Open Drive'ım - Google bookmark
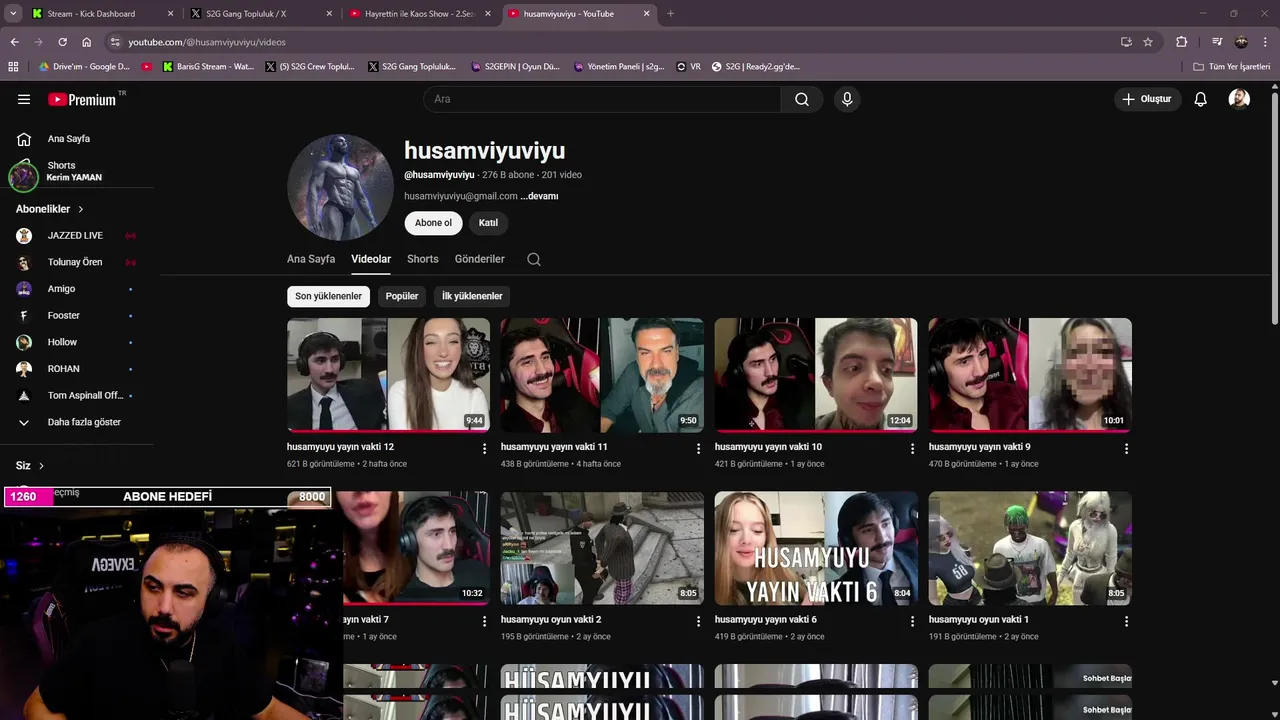This screenshot has width=1280, height=720. pos(84,67)
